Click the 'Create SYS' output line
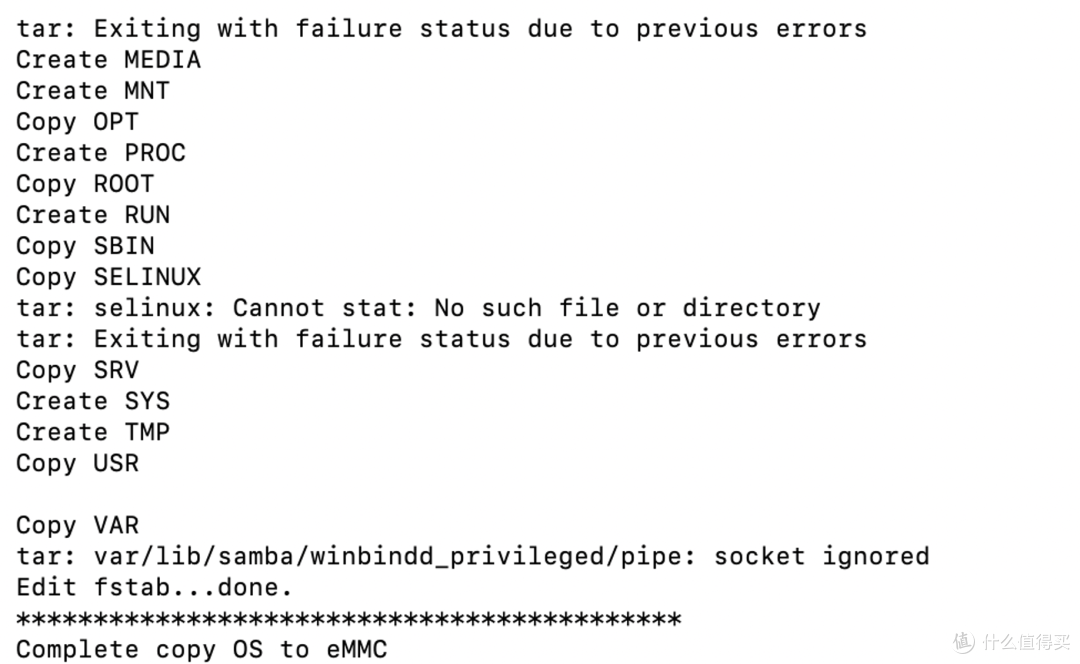Screen dimensions: 1080x664 tap(93, 401)
